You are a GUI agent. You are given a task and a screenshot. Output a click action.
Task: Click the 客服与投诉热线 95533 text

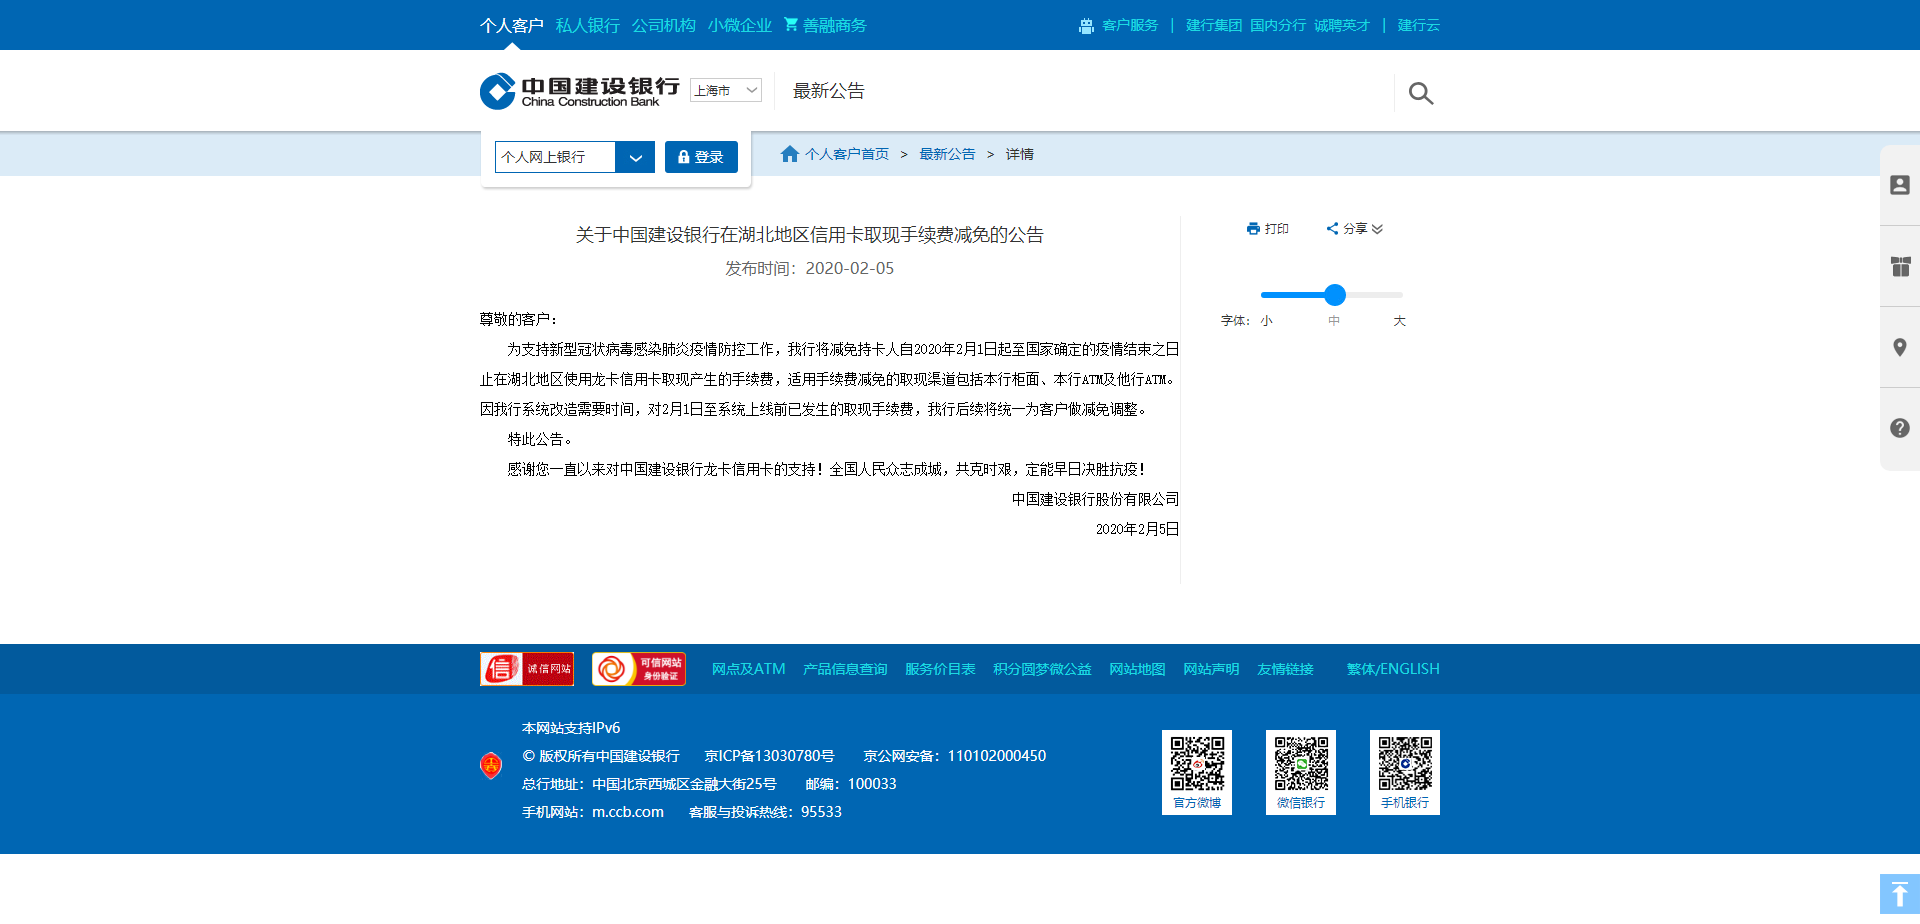coord(765,812)
